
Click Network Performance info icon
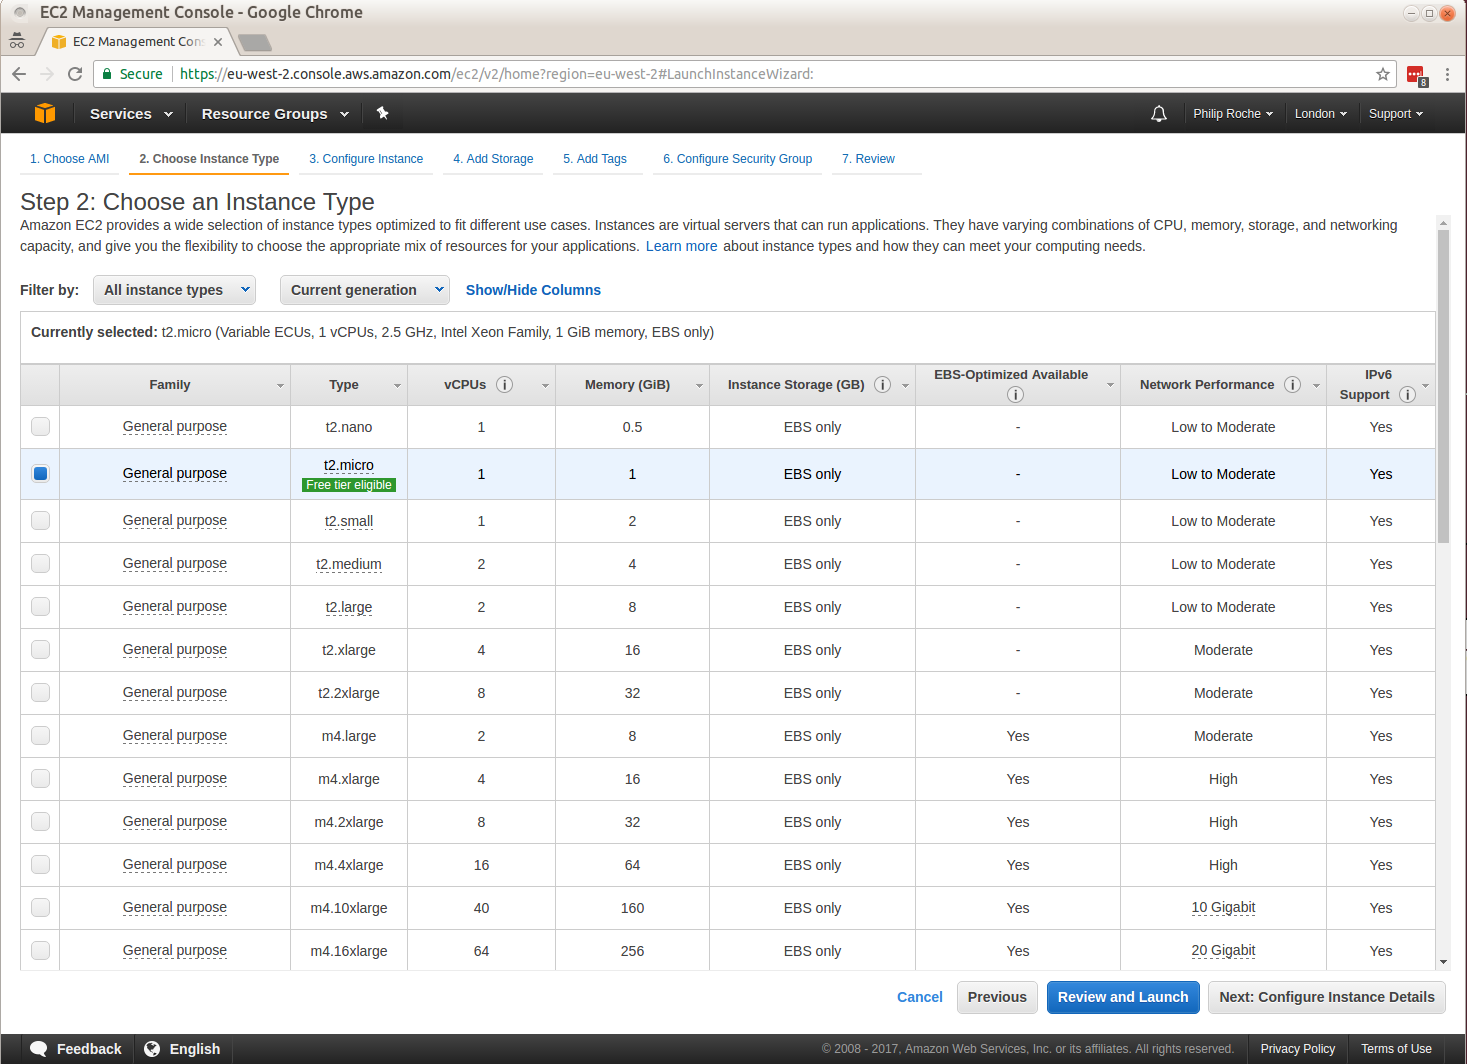1293,385
